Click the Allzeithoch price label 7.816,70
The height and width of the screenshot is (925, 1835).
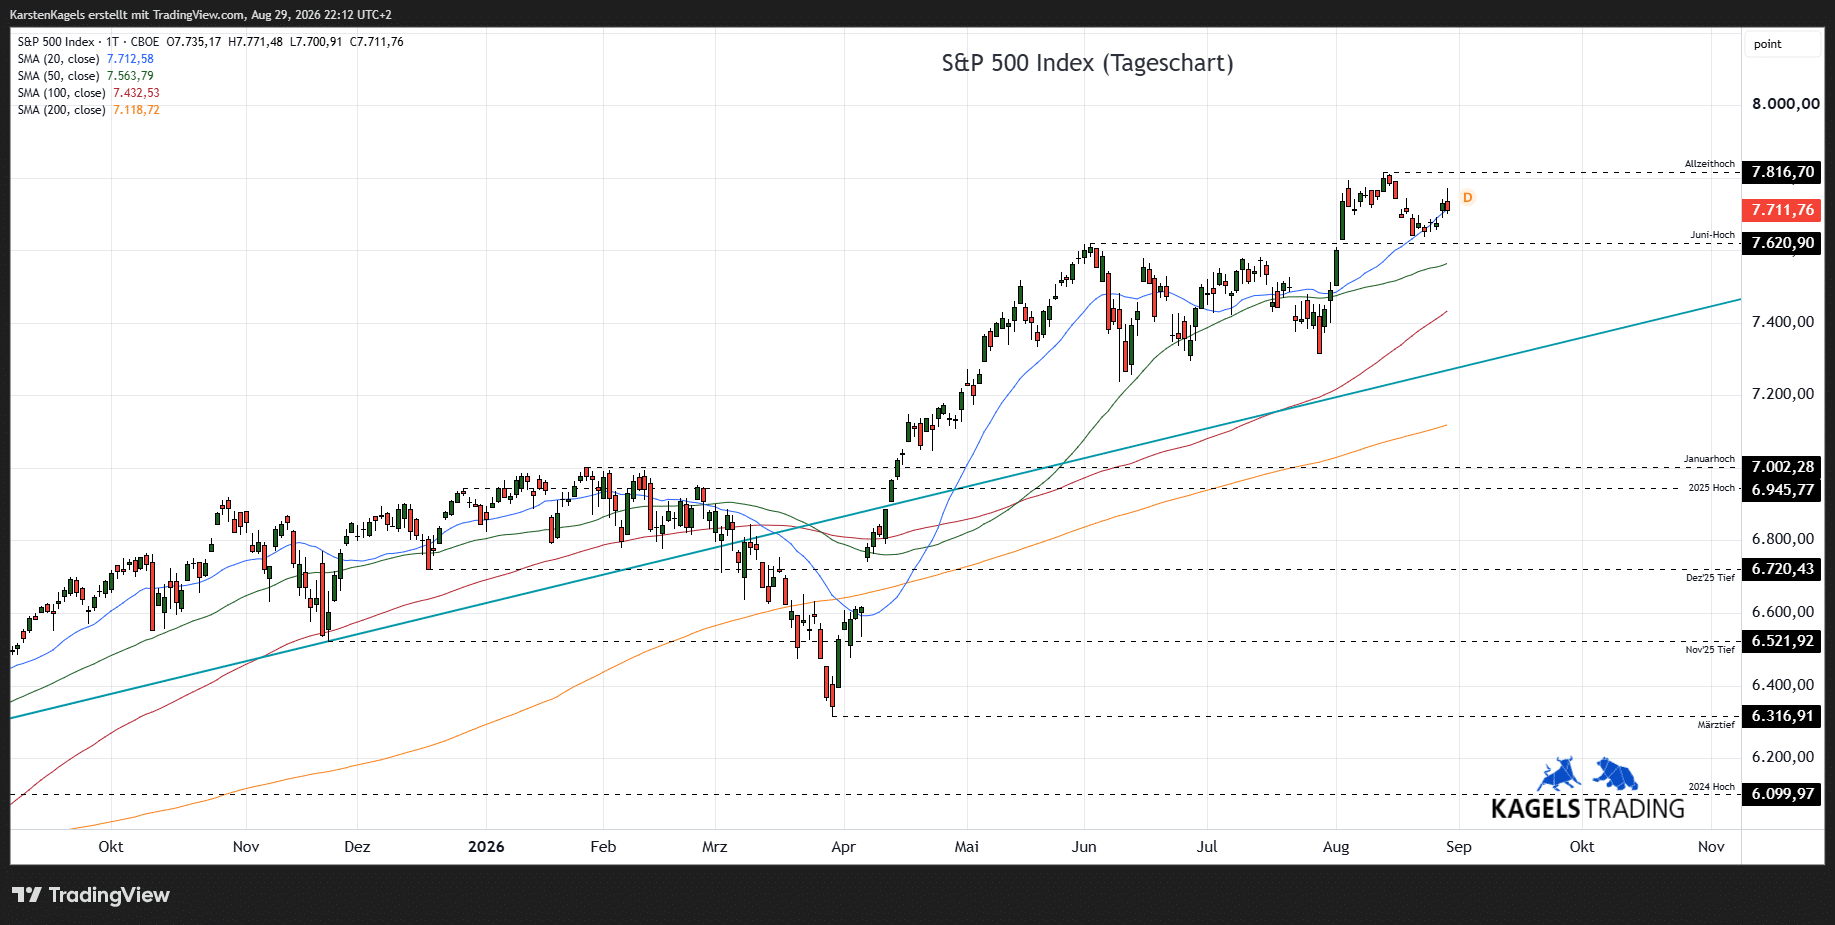[1782, 172]
